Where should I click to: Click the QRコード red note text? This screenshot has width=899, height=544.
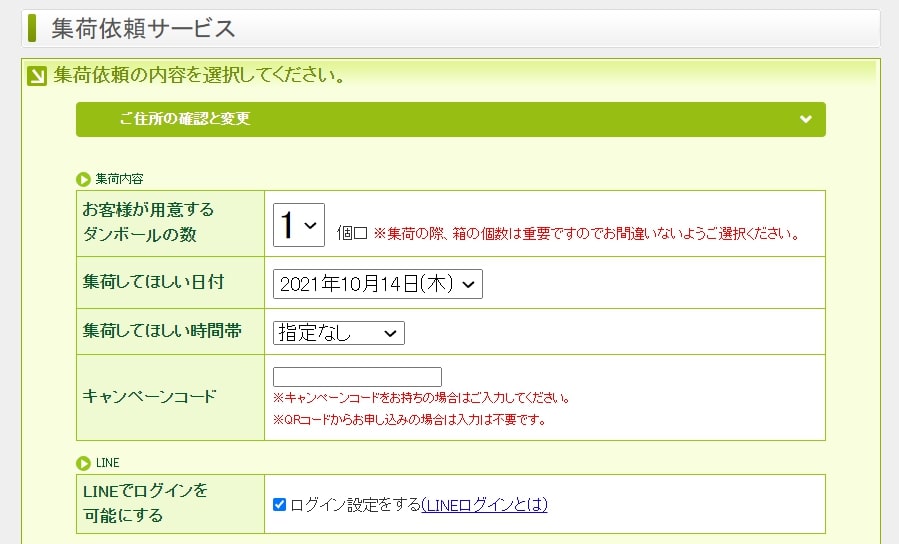tap(409, 420)
